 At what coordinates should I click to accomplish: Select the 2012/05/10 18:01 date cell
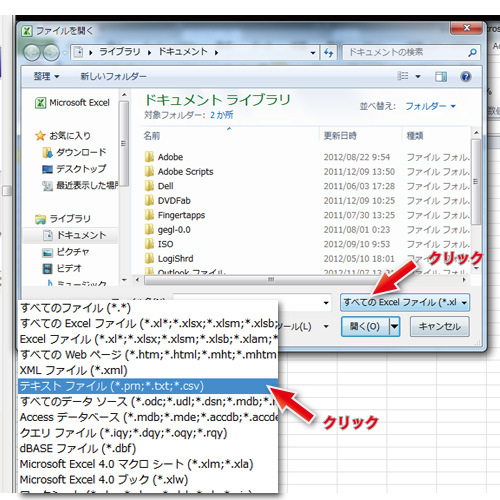coord(359,258)
